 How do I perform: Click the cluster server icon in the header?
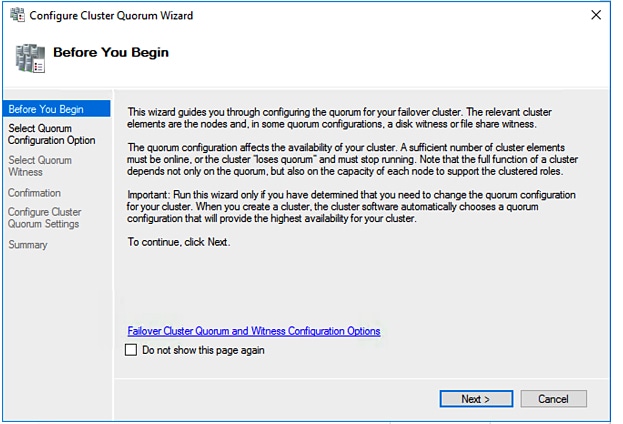click(30, 56)
